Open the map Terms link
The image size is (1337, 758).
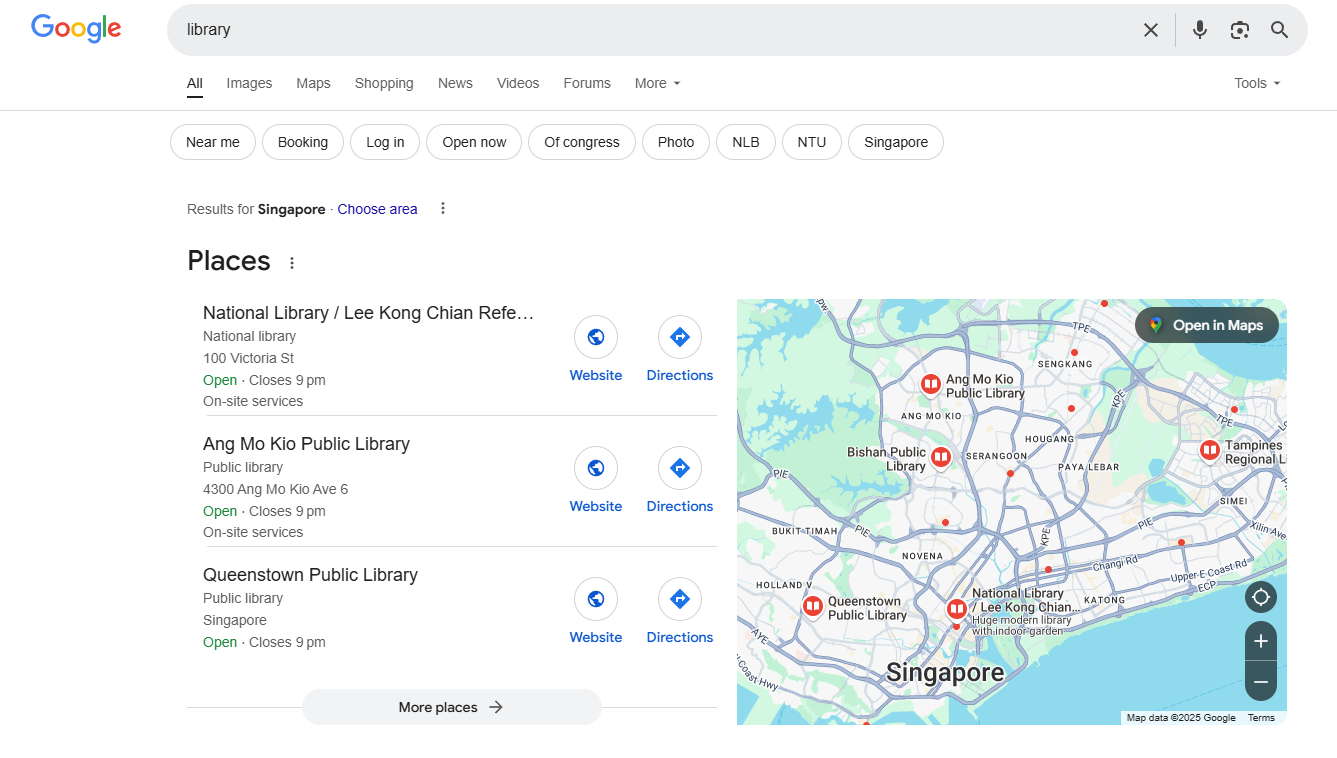coord(1261,718)
